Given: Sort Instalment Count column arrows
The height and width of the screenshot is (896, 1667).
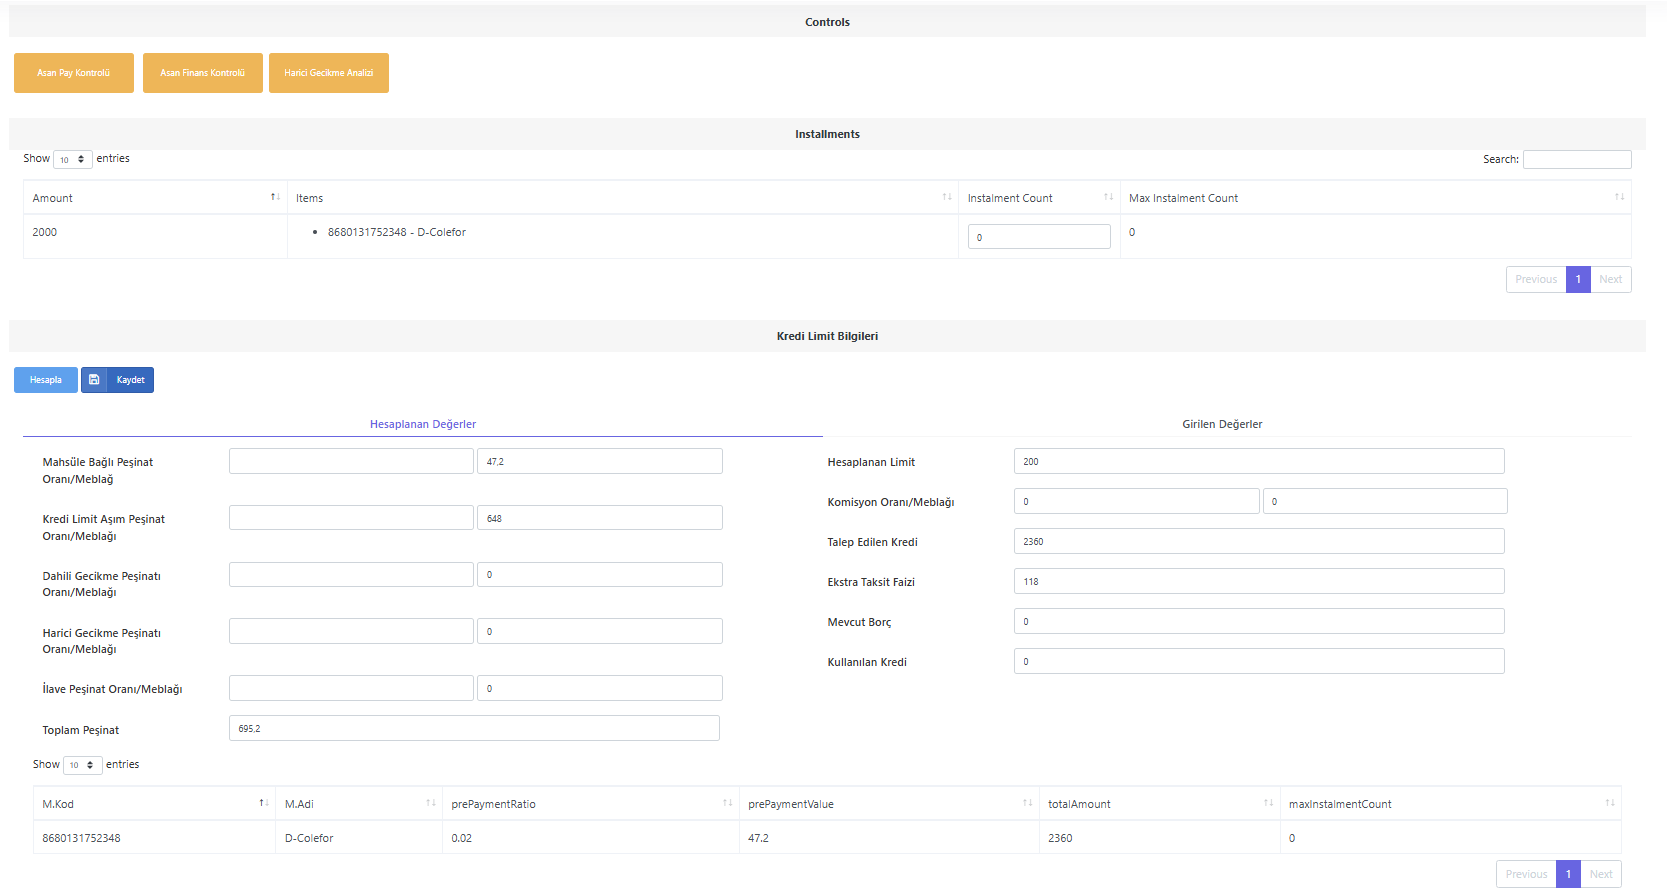Looking at the screenshot, I should pos(1108,197).
